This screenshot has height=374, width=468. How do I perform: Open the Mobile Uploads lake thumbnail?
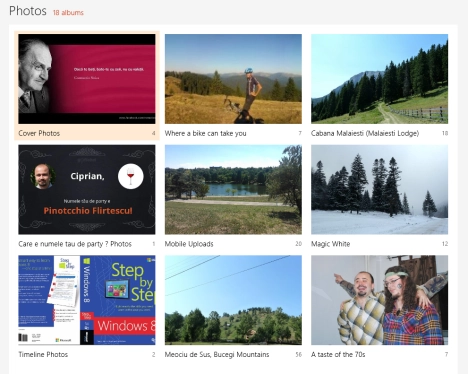[233, 190]
